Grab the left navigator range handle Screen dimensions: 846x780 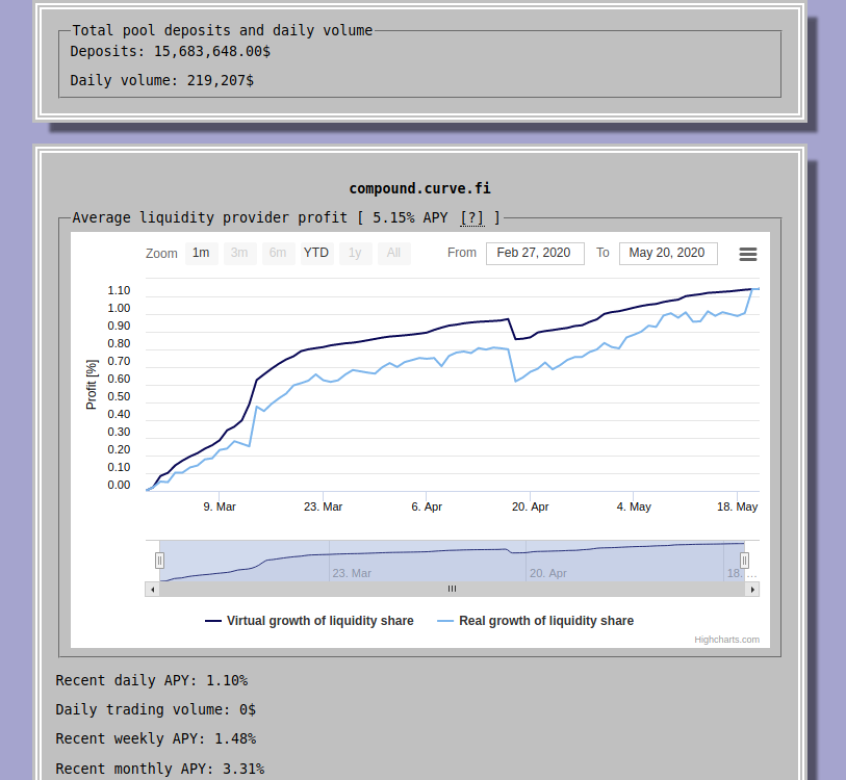[159, 560]
